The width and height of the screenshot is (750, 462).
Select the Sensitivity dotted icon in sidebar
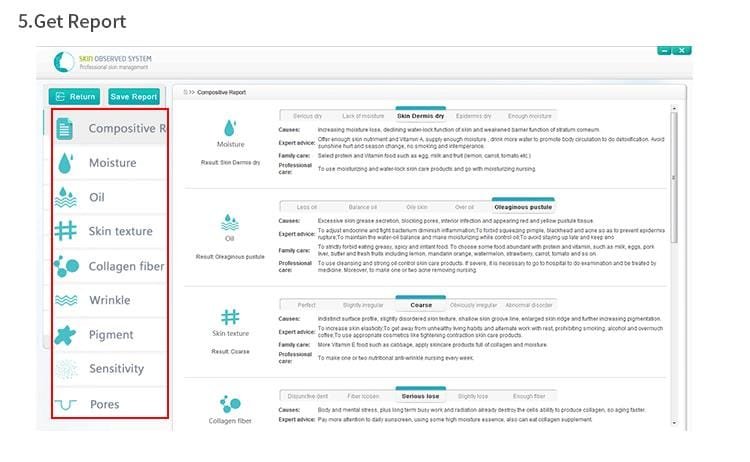pyautogui.click(x=66, y=369)
